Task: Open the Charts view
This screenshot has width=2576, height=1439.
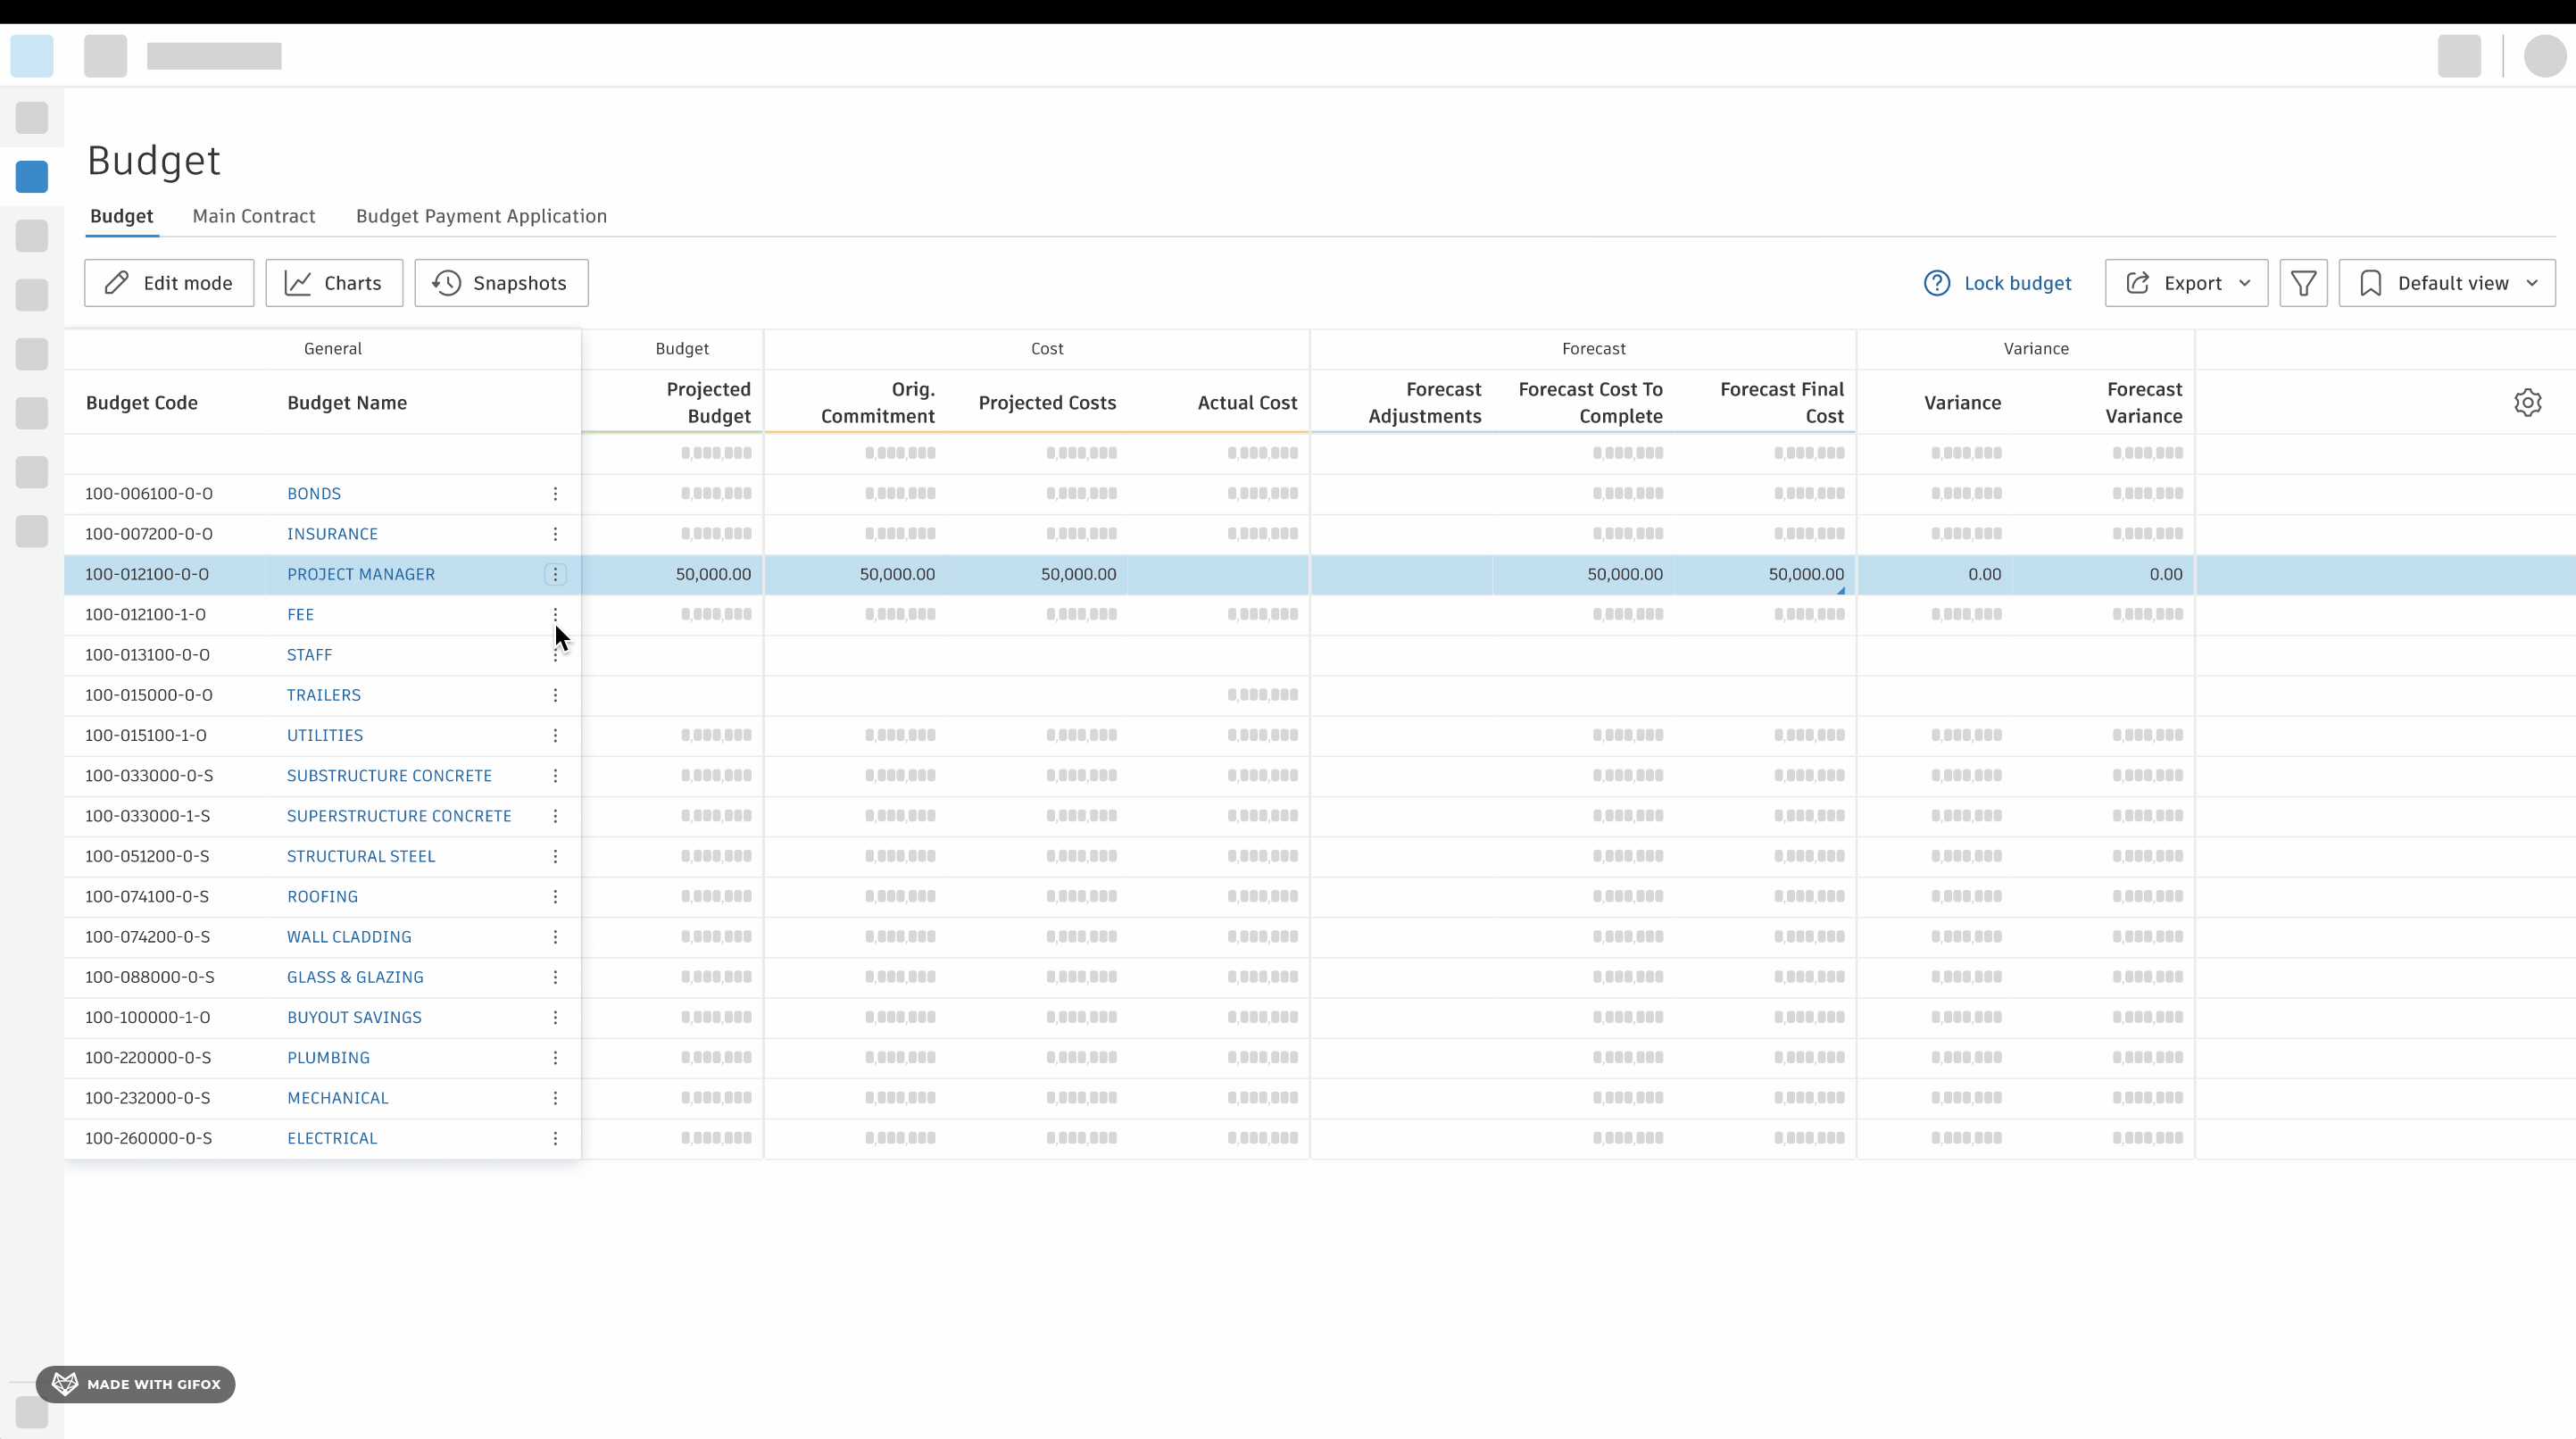Action: coord(334,284)
